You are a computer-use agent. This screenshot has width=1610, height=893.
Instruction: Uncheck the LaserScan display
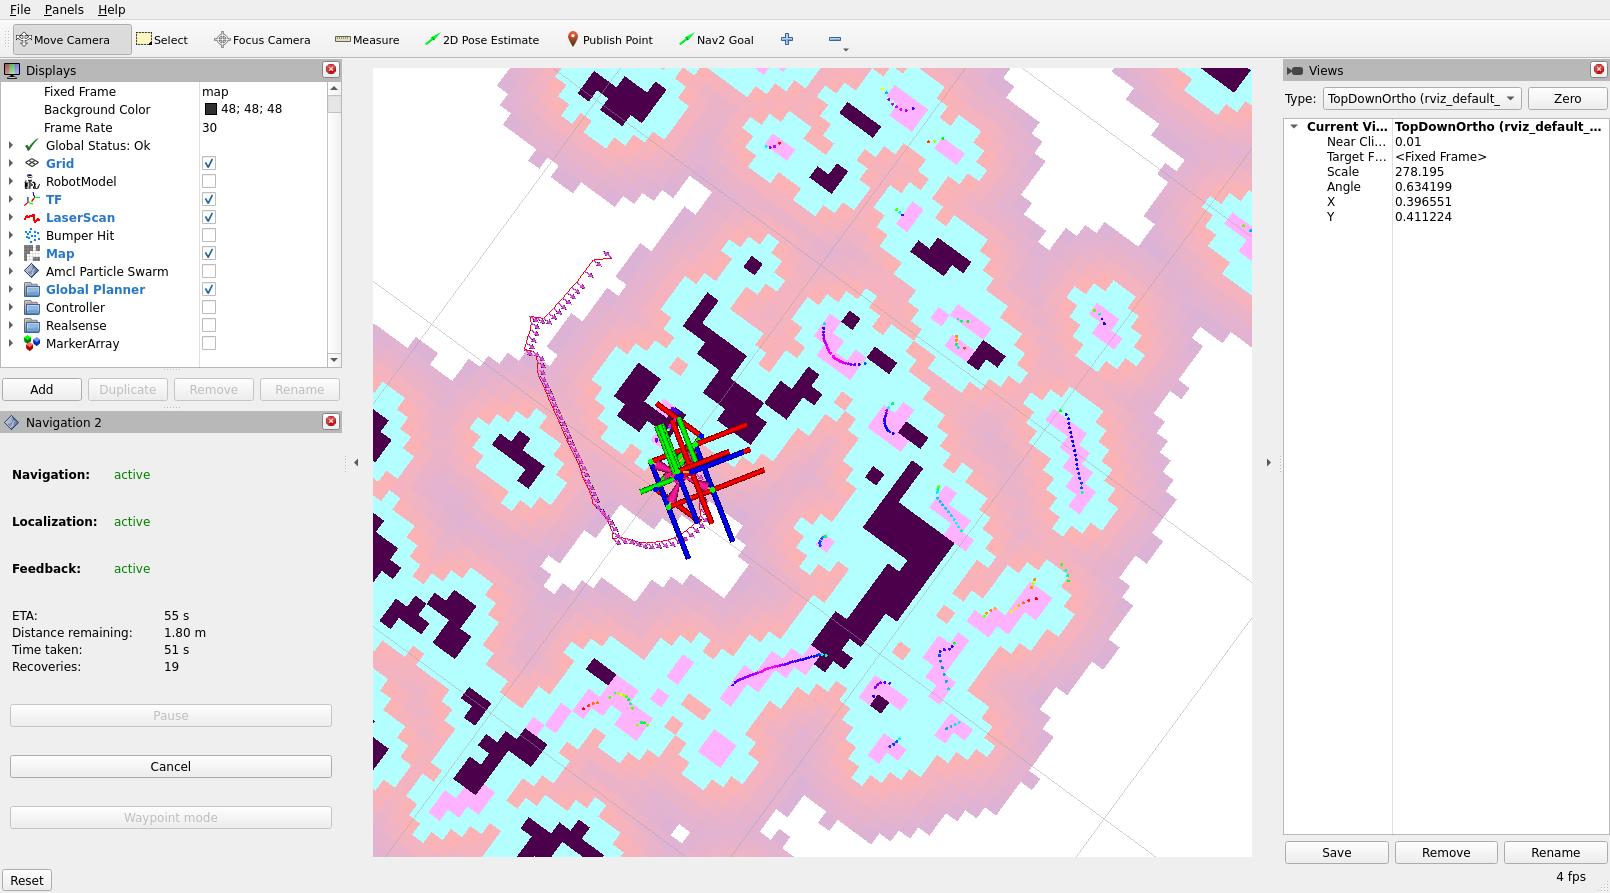point(209,217)
